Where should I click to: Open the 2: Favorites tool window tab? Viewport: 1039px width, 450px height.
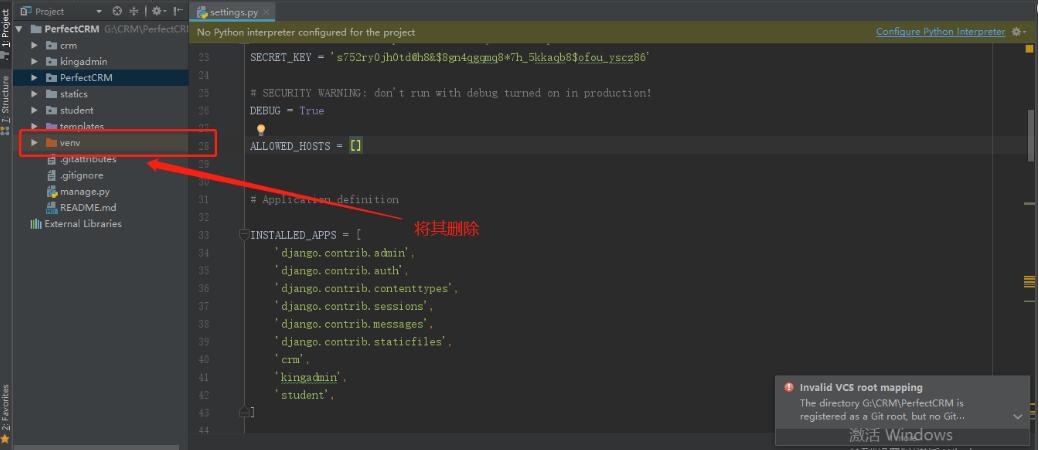coord(5,406)
